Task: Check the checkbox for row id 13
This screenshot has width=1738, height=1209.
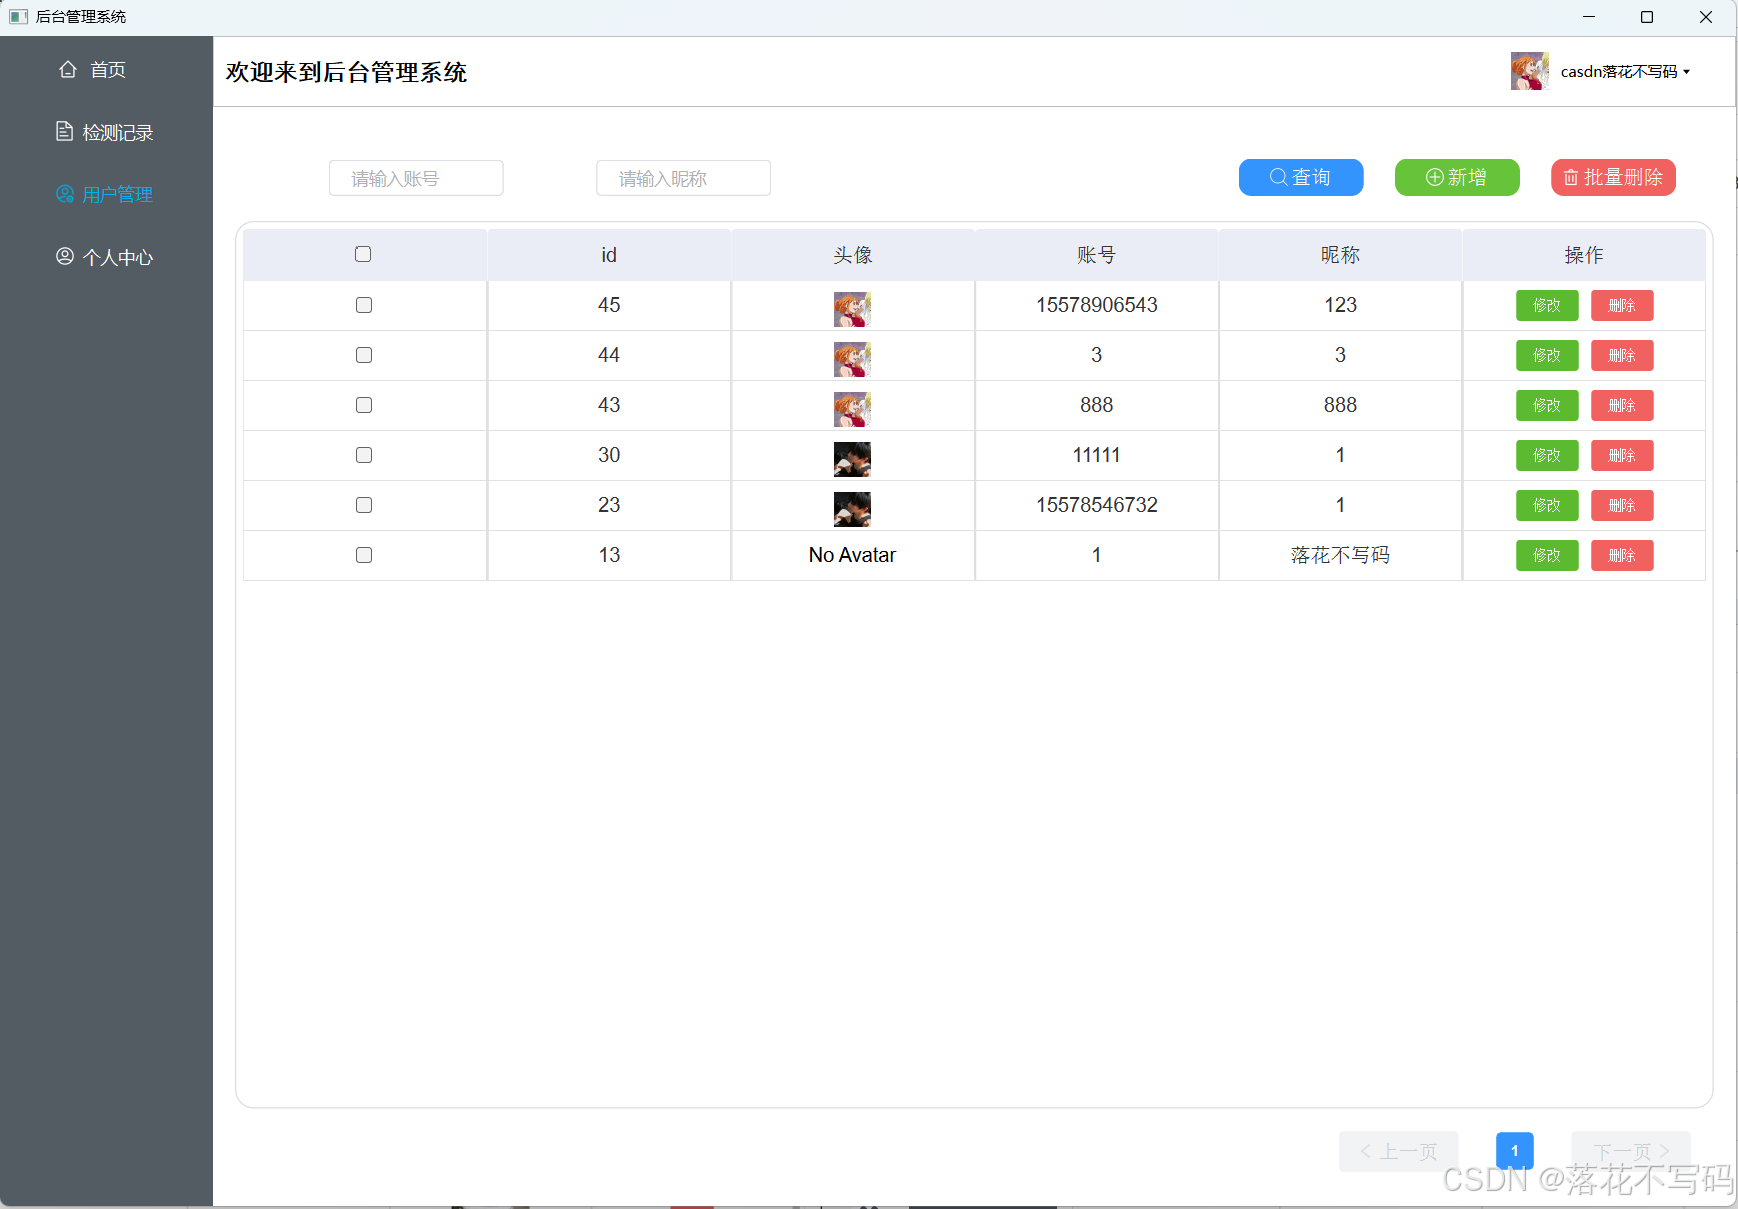Action: (364, 555)
